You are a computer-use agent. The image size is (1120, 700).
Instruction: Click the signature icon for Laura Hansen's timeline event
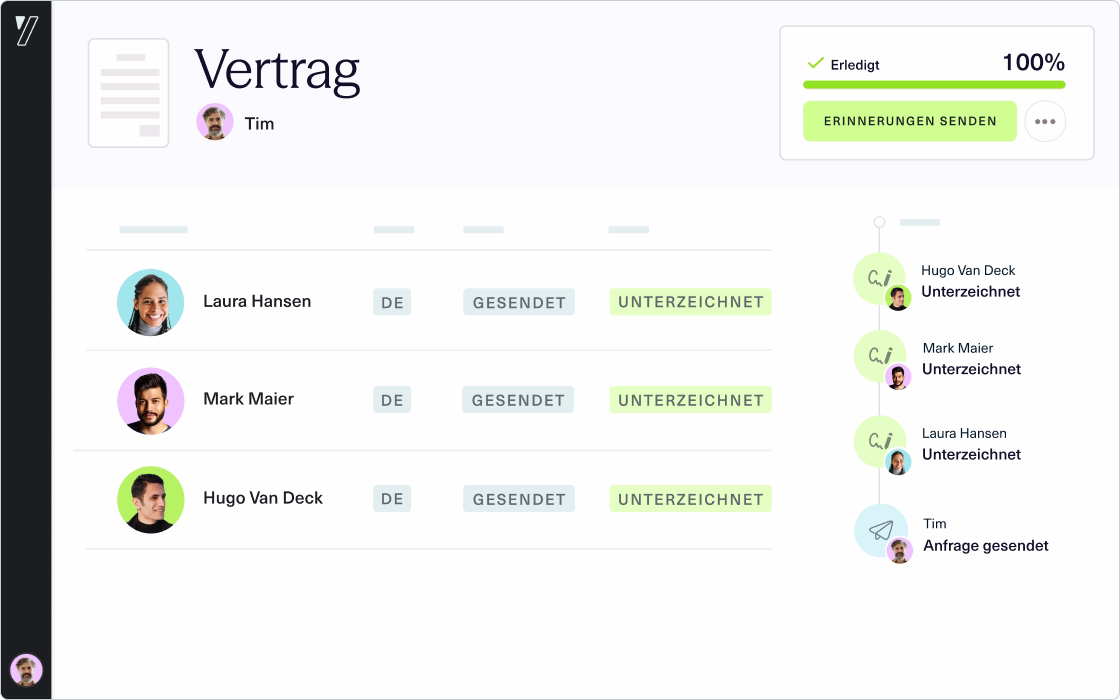879,441
